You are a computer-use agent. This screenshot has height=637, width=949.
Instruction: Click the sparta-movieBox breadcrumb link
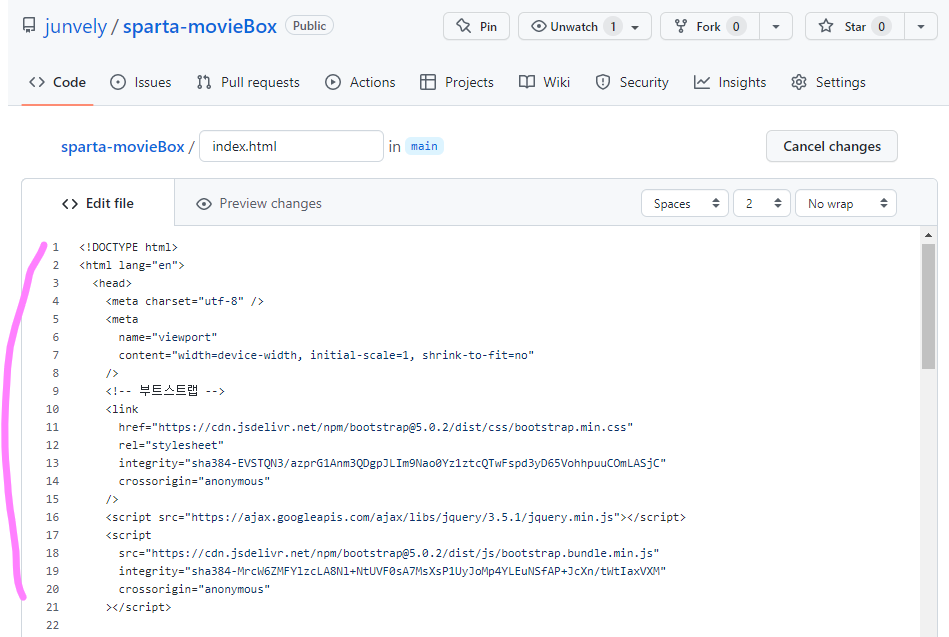click(122, 147)
